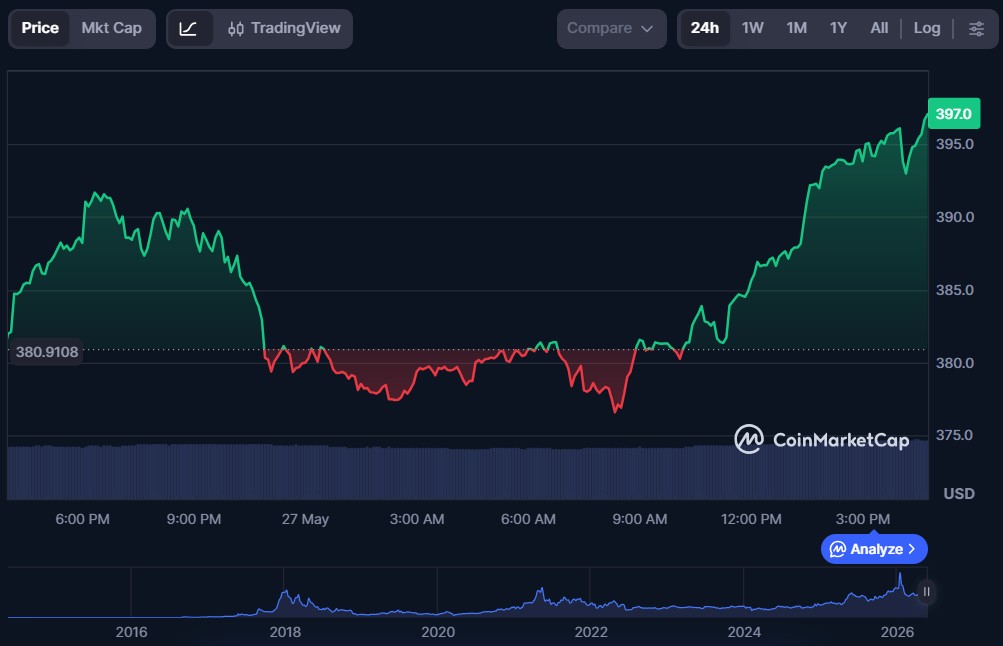Screen dimensions: 1003x646
Task: Expand the Compare dropdown
Action: [x=611, y=29]
